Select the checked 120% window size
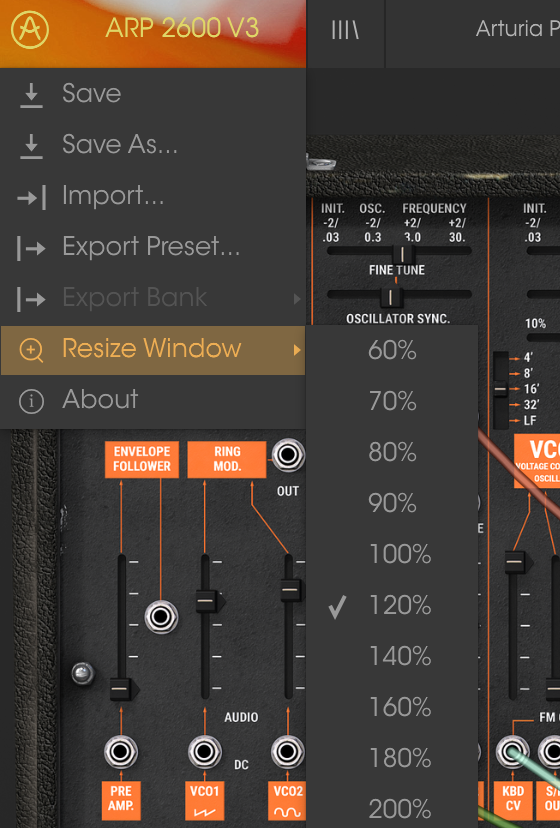560x828 pixels. point(392,605)
